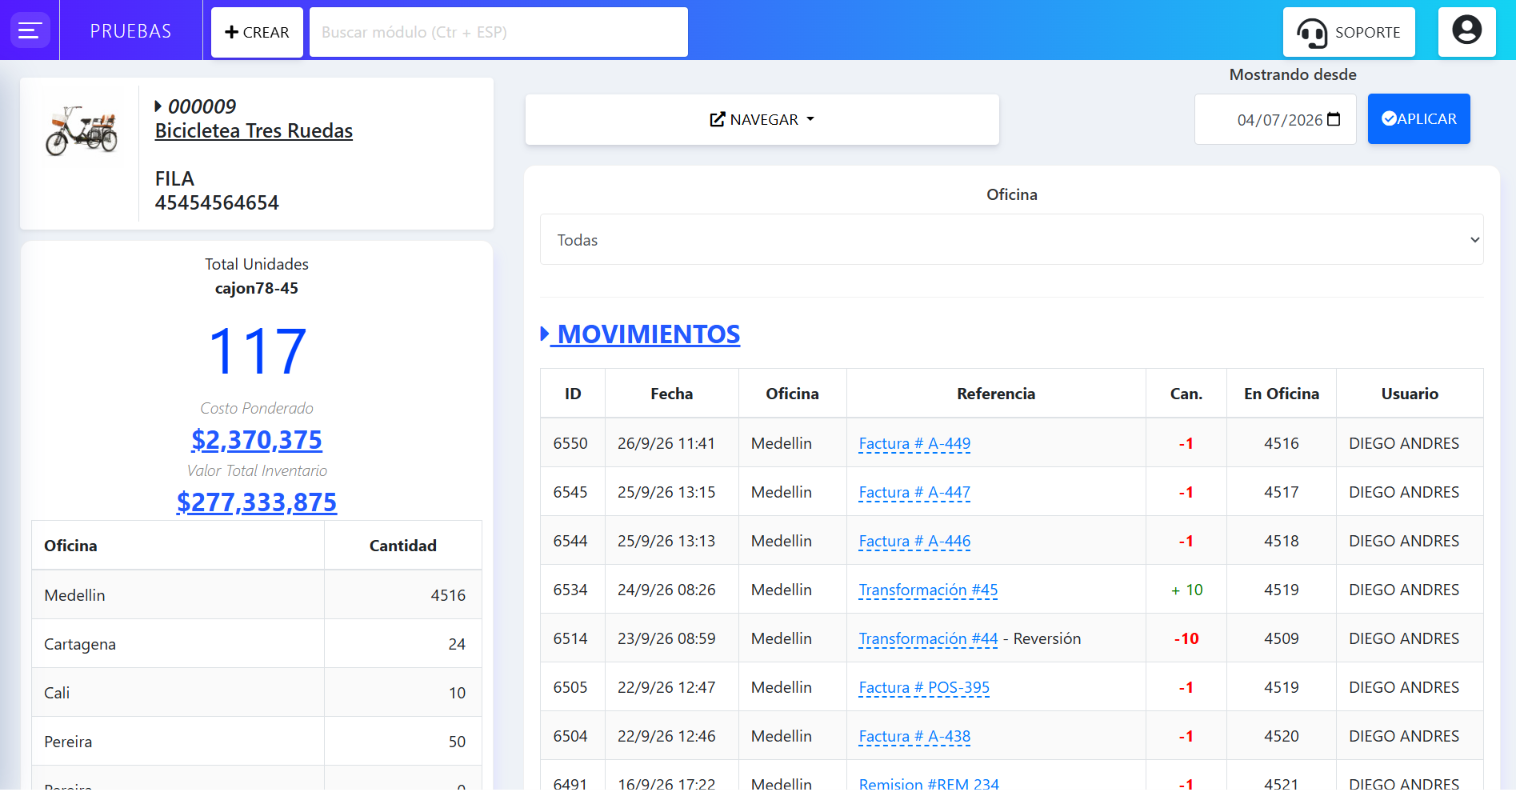The image size is (1516, 790).
Task: Open the Oficina Todas select box
Action: pos(1012,240)
